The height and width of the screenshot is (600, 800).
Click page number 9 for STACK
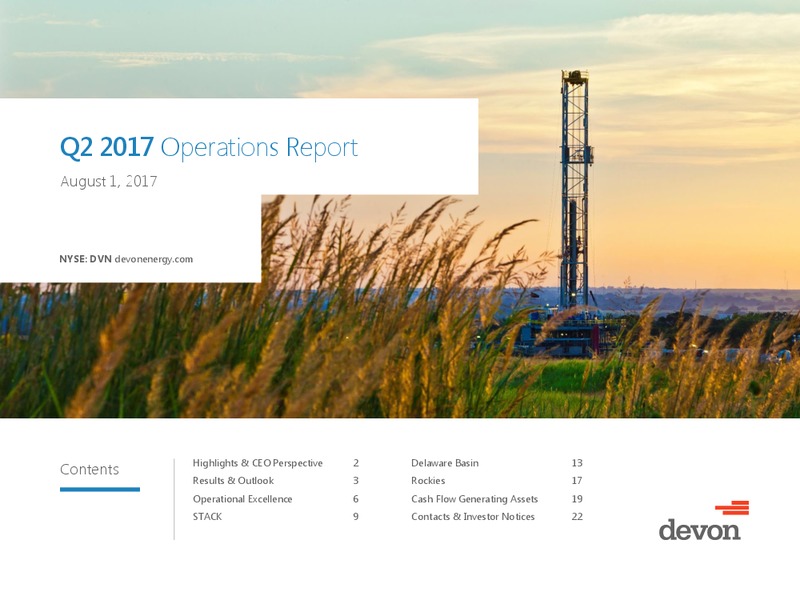click(x=356, y=517)
